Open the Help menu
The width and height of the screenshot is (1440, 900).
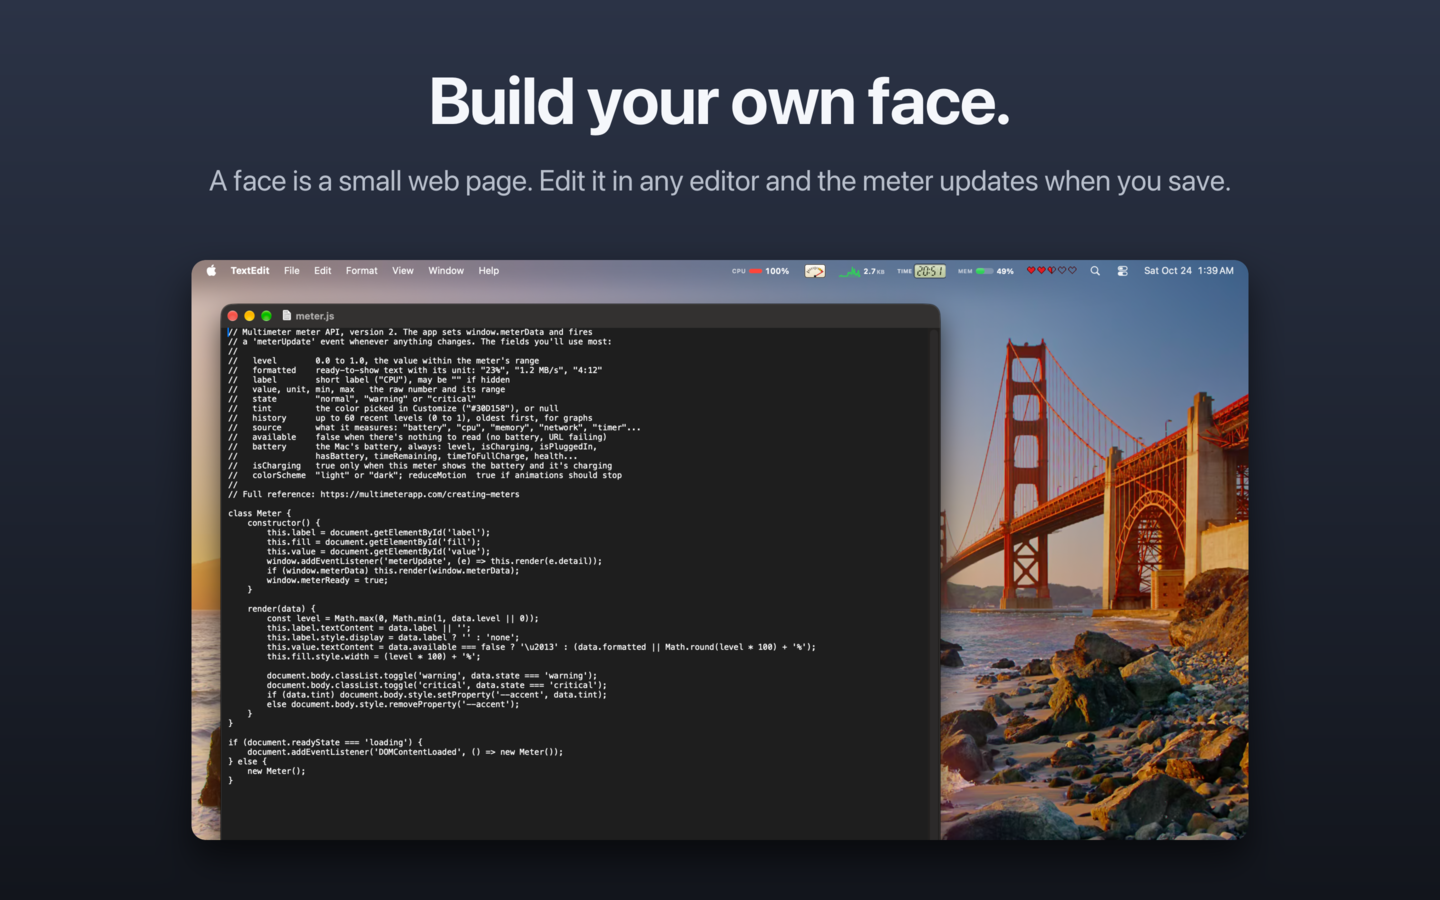pos(489,271)
